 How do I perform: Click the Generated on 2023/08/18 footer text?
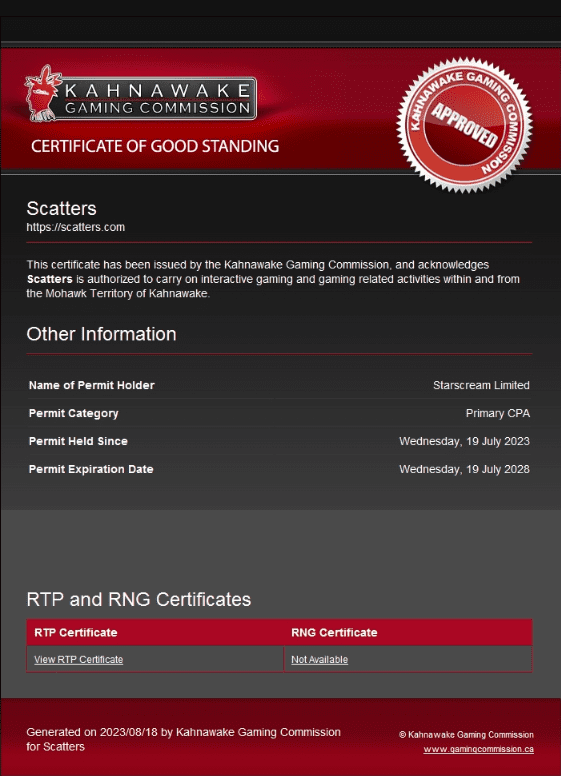pyautogui.click(x=184, y=739)
